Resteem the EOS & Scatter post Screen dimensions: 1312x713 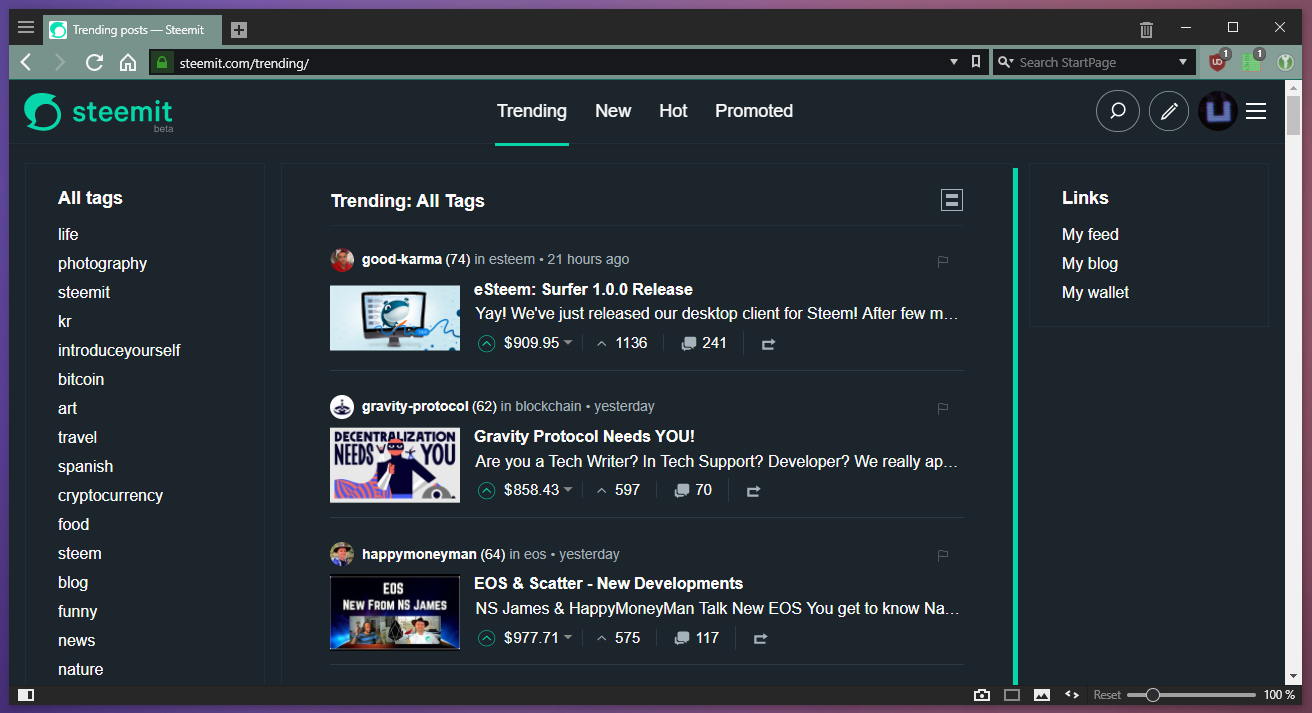(x=760, y=639)
